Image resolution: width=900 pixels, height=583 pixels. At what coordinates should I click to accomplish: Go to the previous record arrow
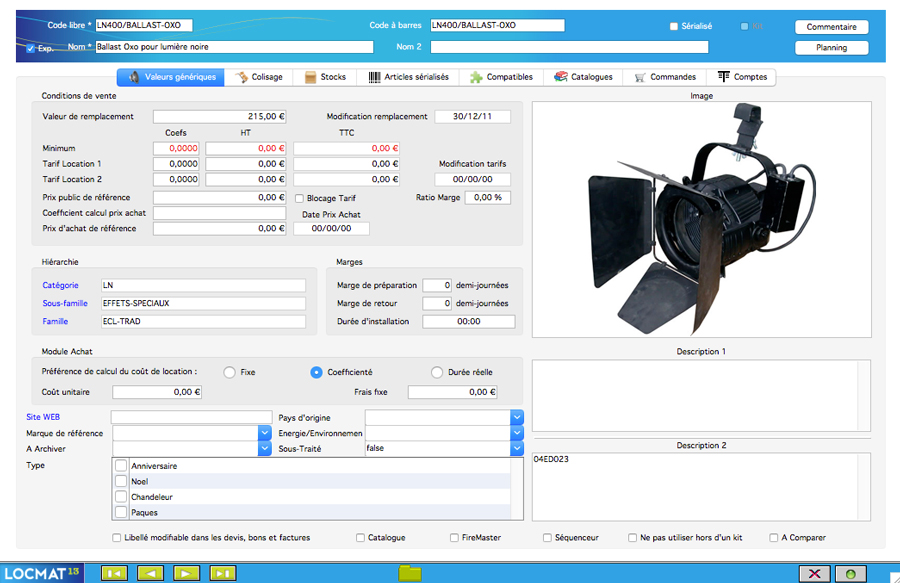tap(150, 573)
